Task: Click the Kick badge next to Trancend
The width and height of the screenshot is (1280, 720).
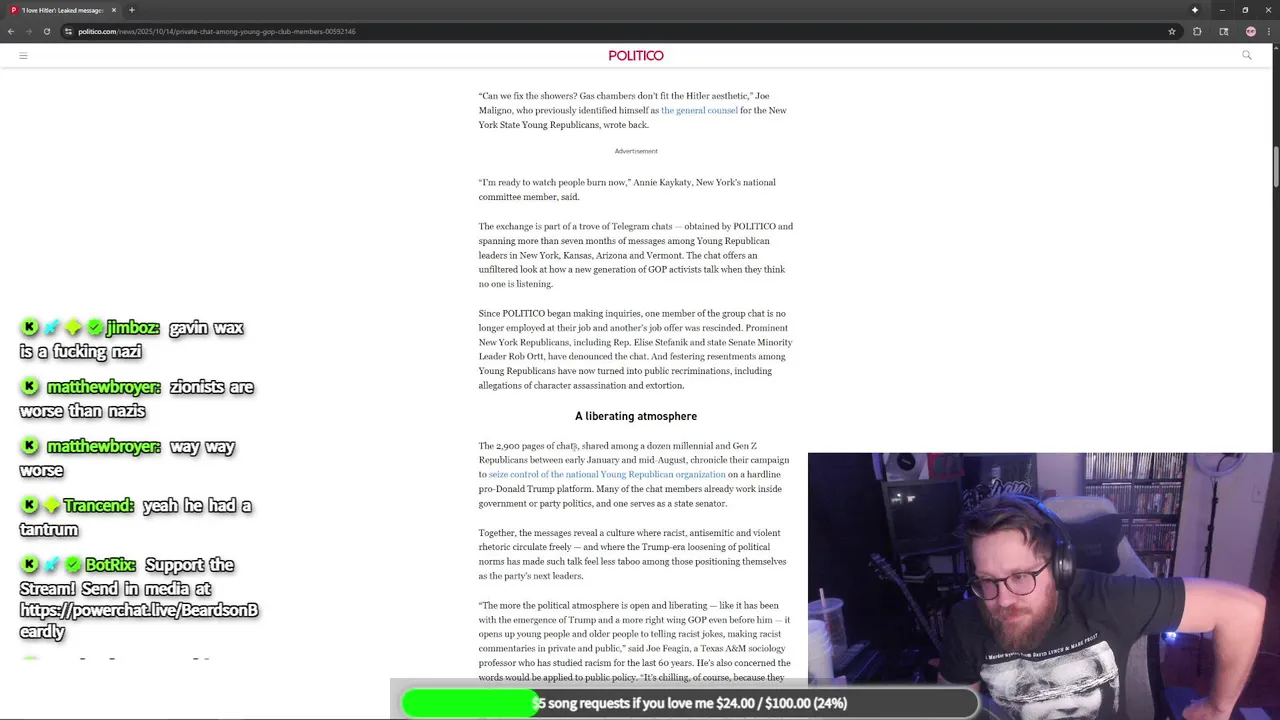Action: tap(30, 505)
